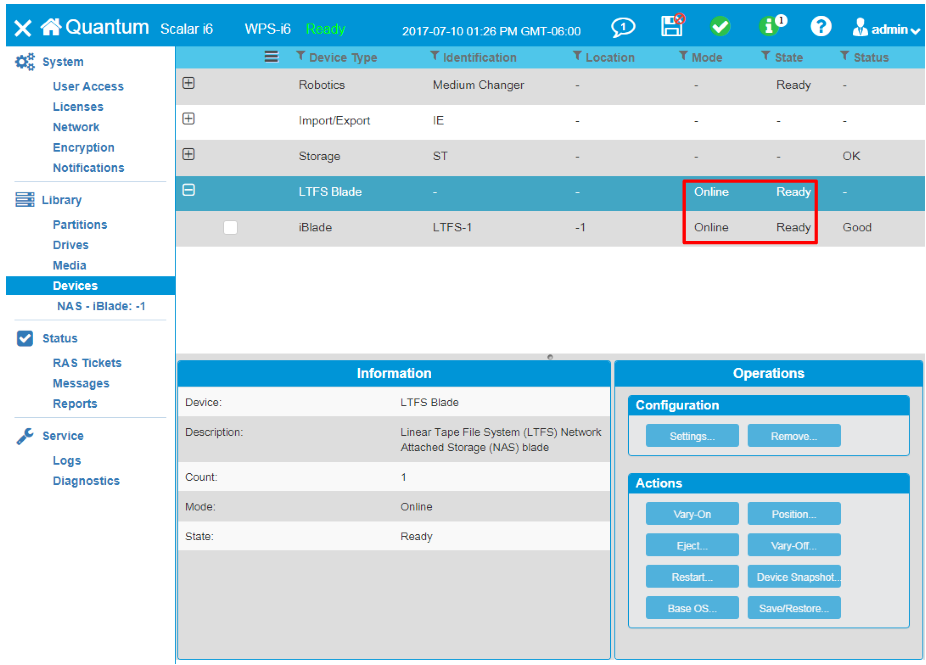Screen dimensions: 926x665
Task: Open Diagnostics under Service
Action: click(x=86, y=481)
